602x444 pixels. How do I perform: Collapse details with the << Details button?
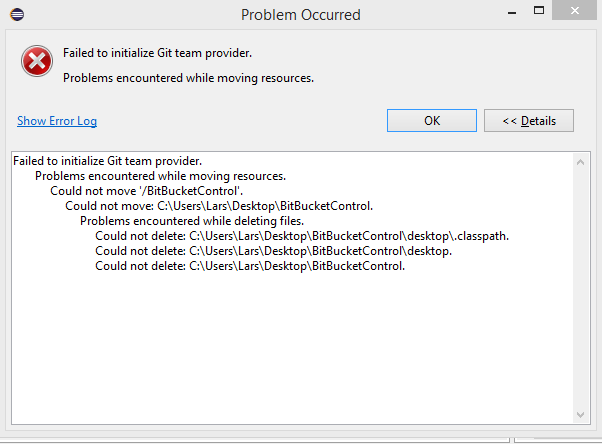tap(529, 121)
